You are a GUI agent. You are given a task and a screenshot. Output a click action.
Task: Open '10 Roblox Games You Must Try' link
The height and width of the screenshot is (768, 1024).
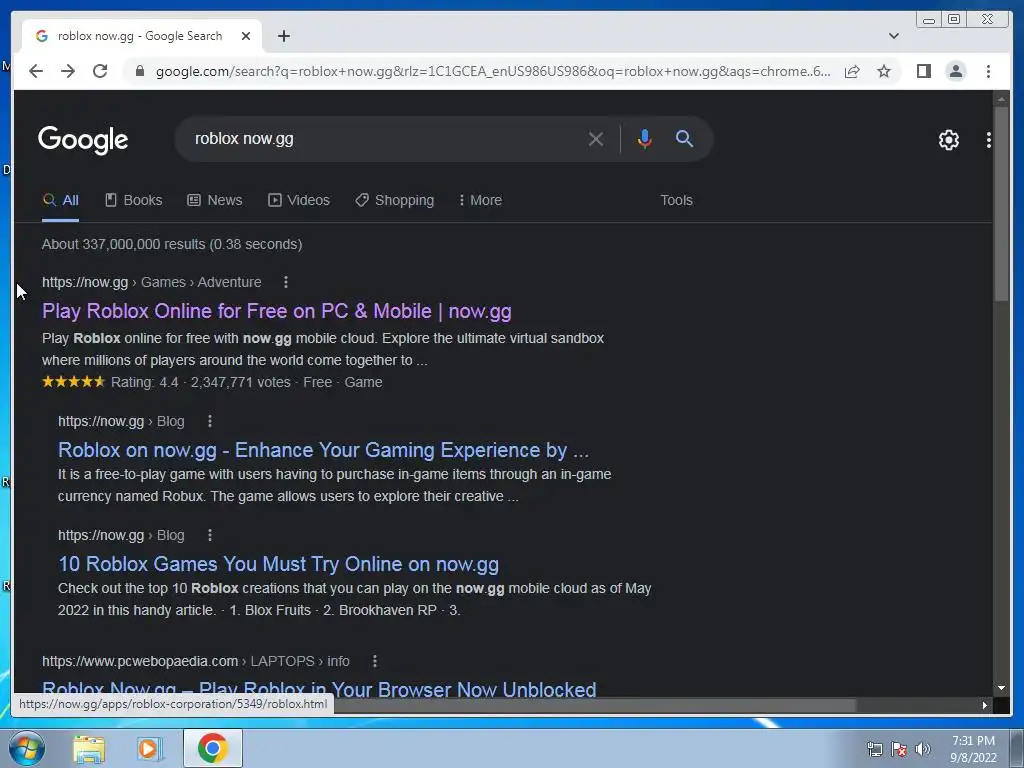click(278, 564)
